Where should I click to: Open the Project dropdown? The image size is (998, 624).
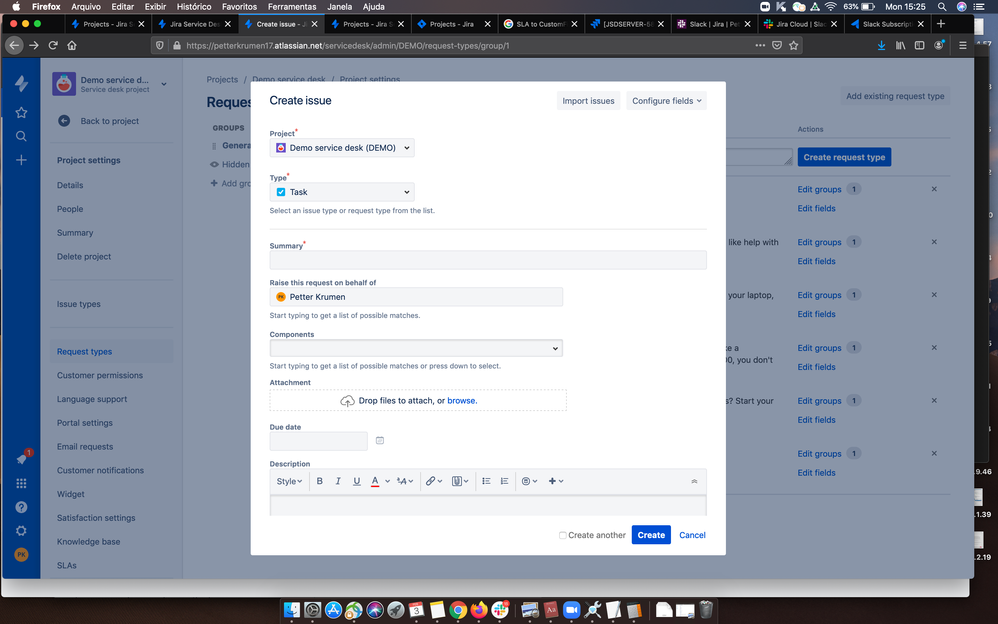(x=342, y=148)
